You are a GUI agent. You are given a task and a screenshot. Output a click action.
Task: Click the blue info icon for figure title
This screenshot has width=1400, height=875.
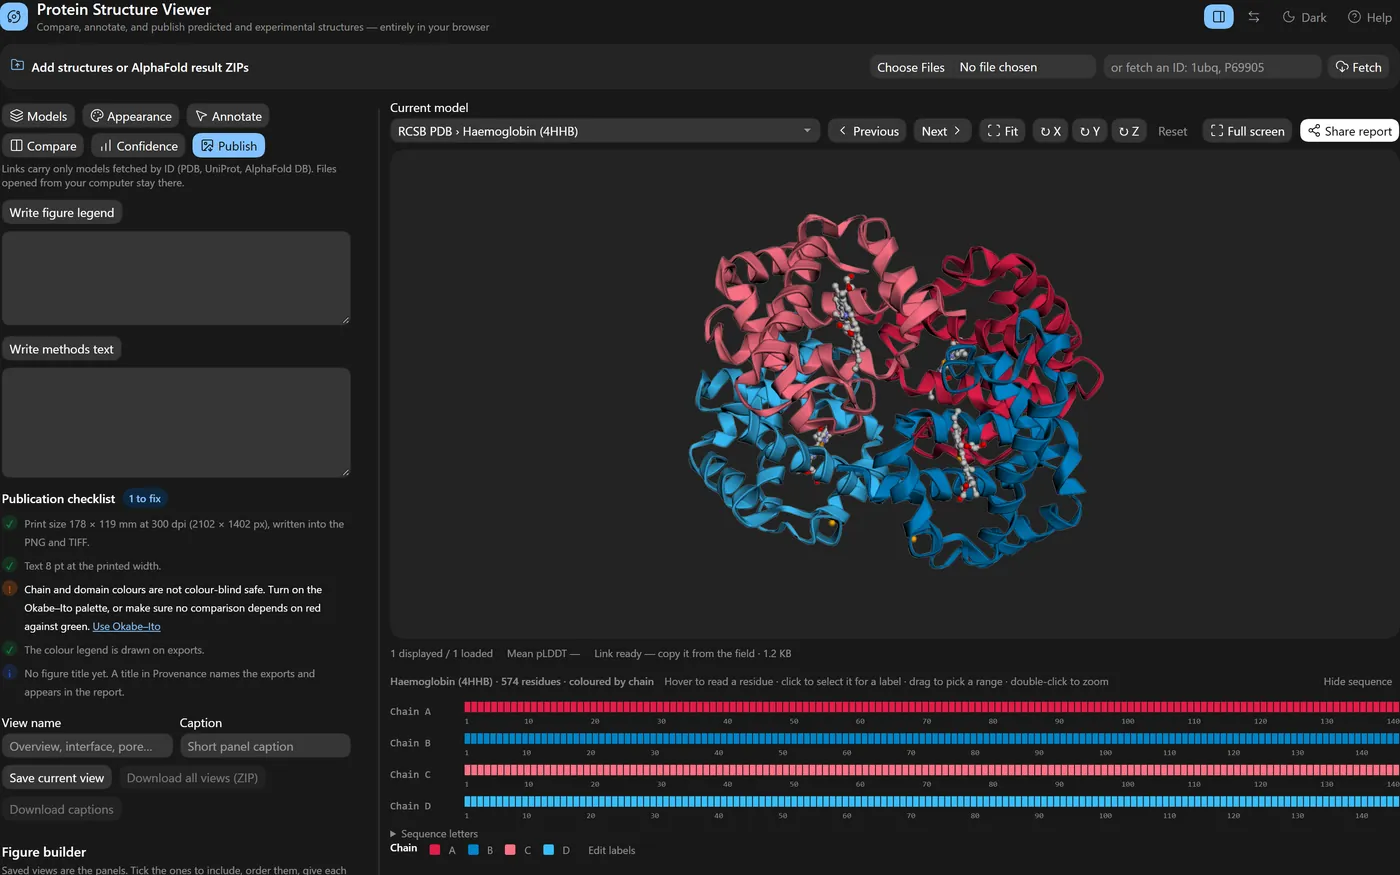(10, 673)
